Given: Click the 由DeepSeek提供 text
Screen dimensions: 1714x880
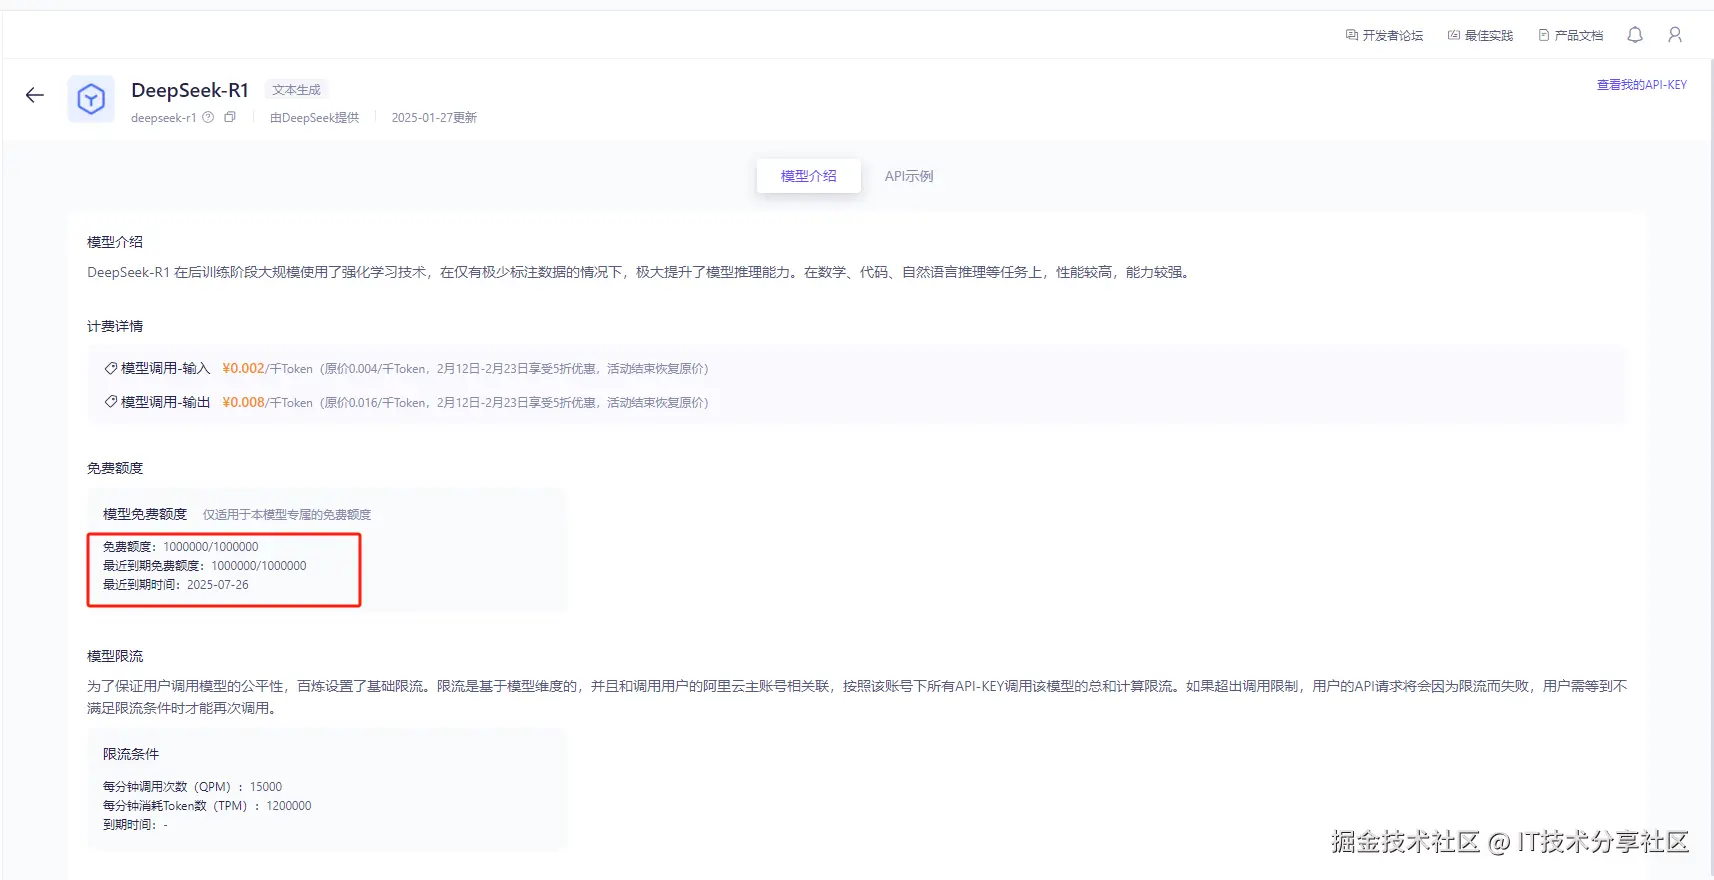Looking at the screenshot, I should (x=314, y=117).
